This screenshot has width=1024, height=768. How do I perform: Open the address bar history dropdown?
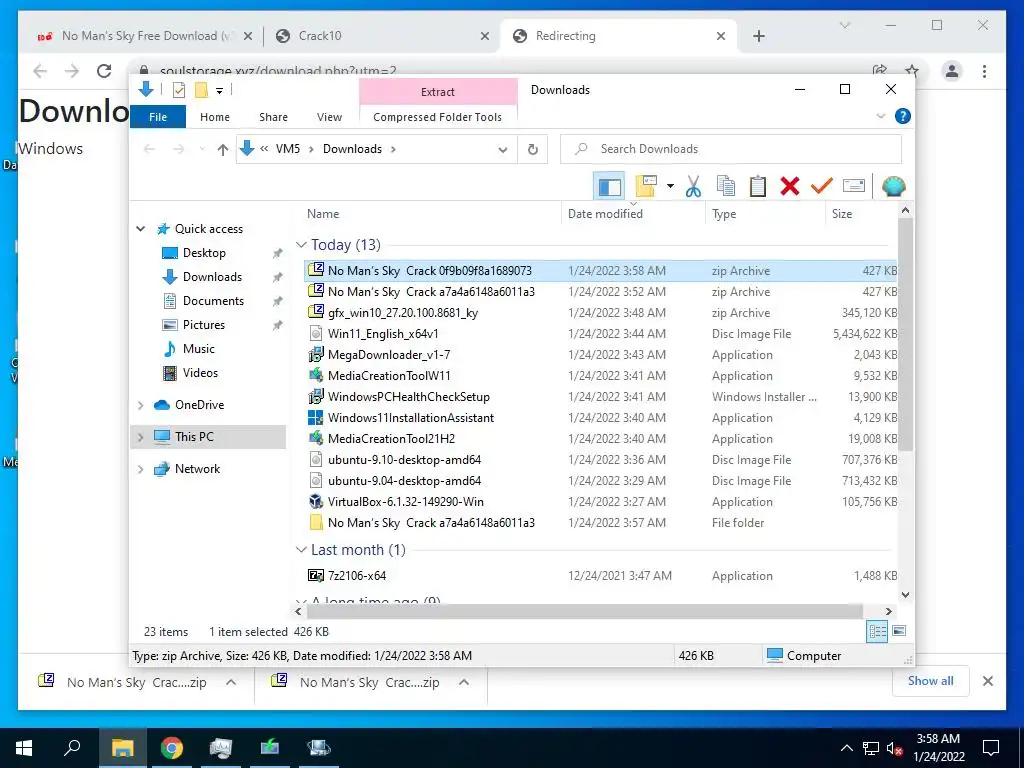tap(502, 150)
